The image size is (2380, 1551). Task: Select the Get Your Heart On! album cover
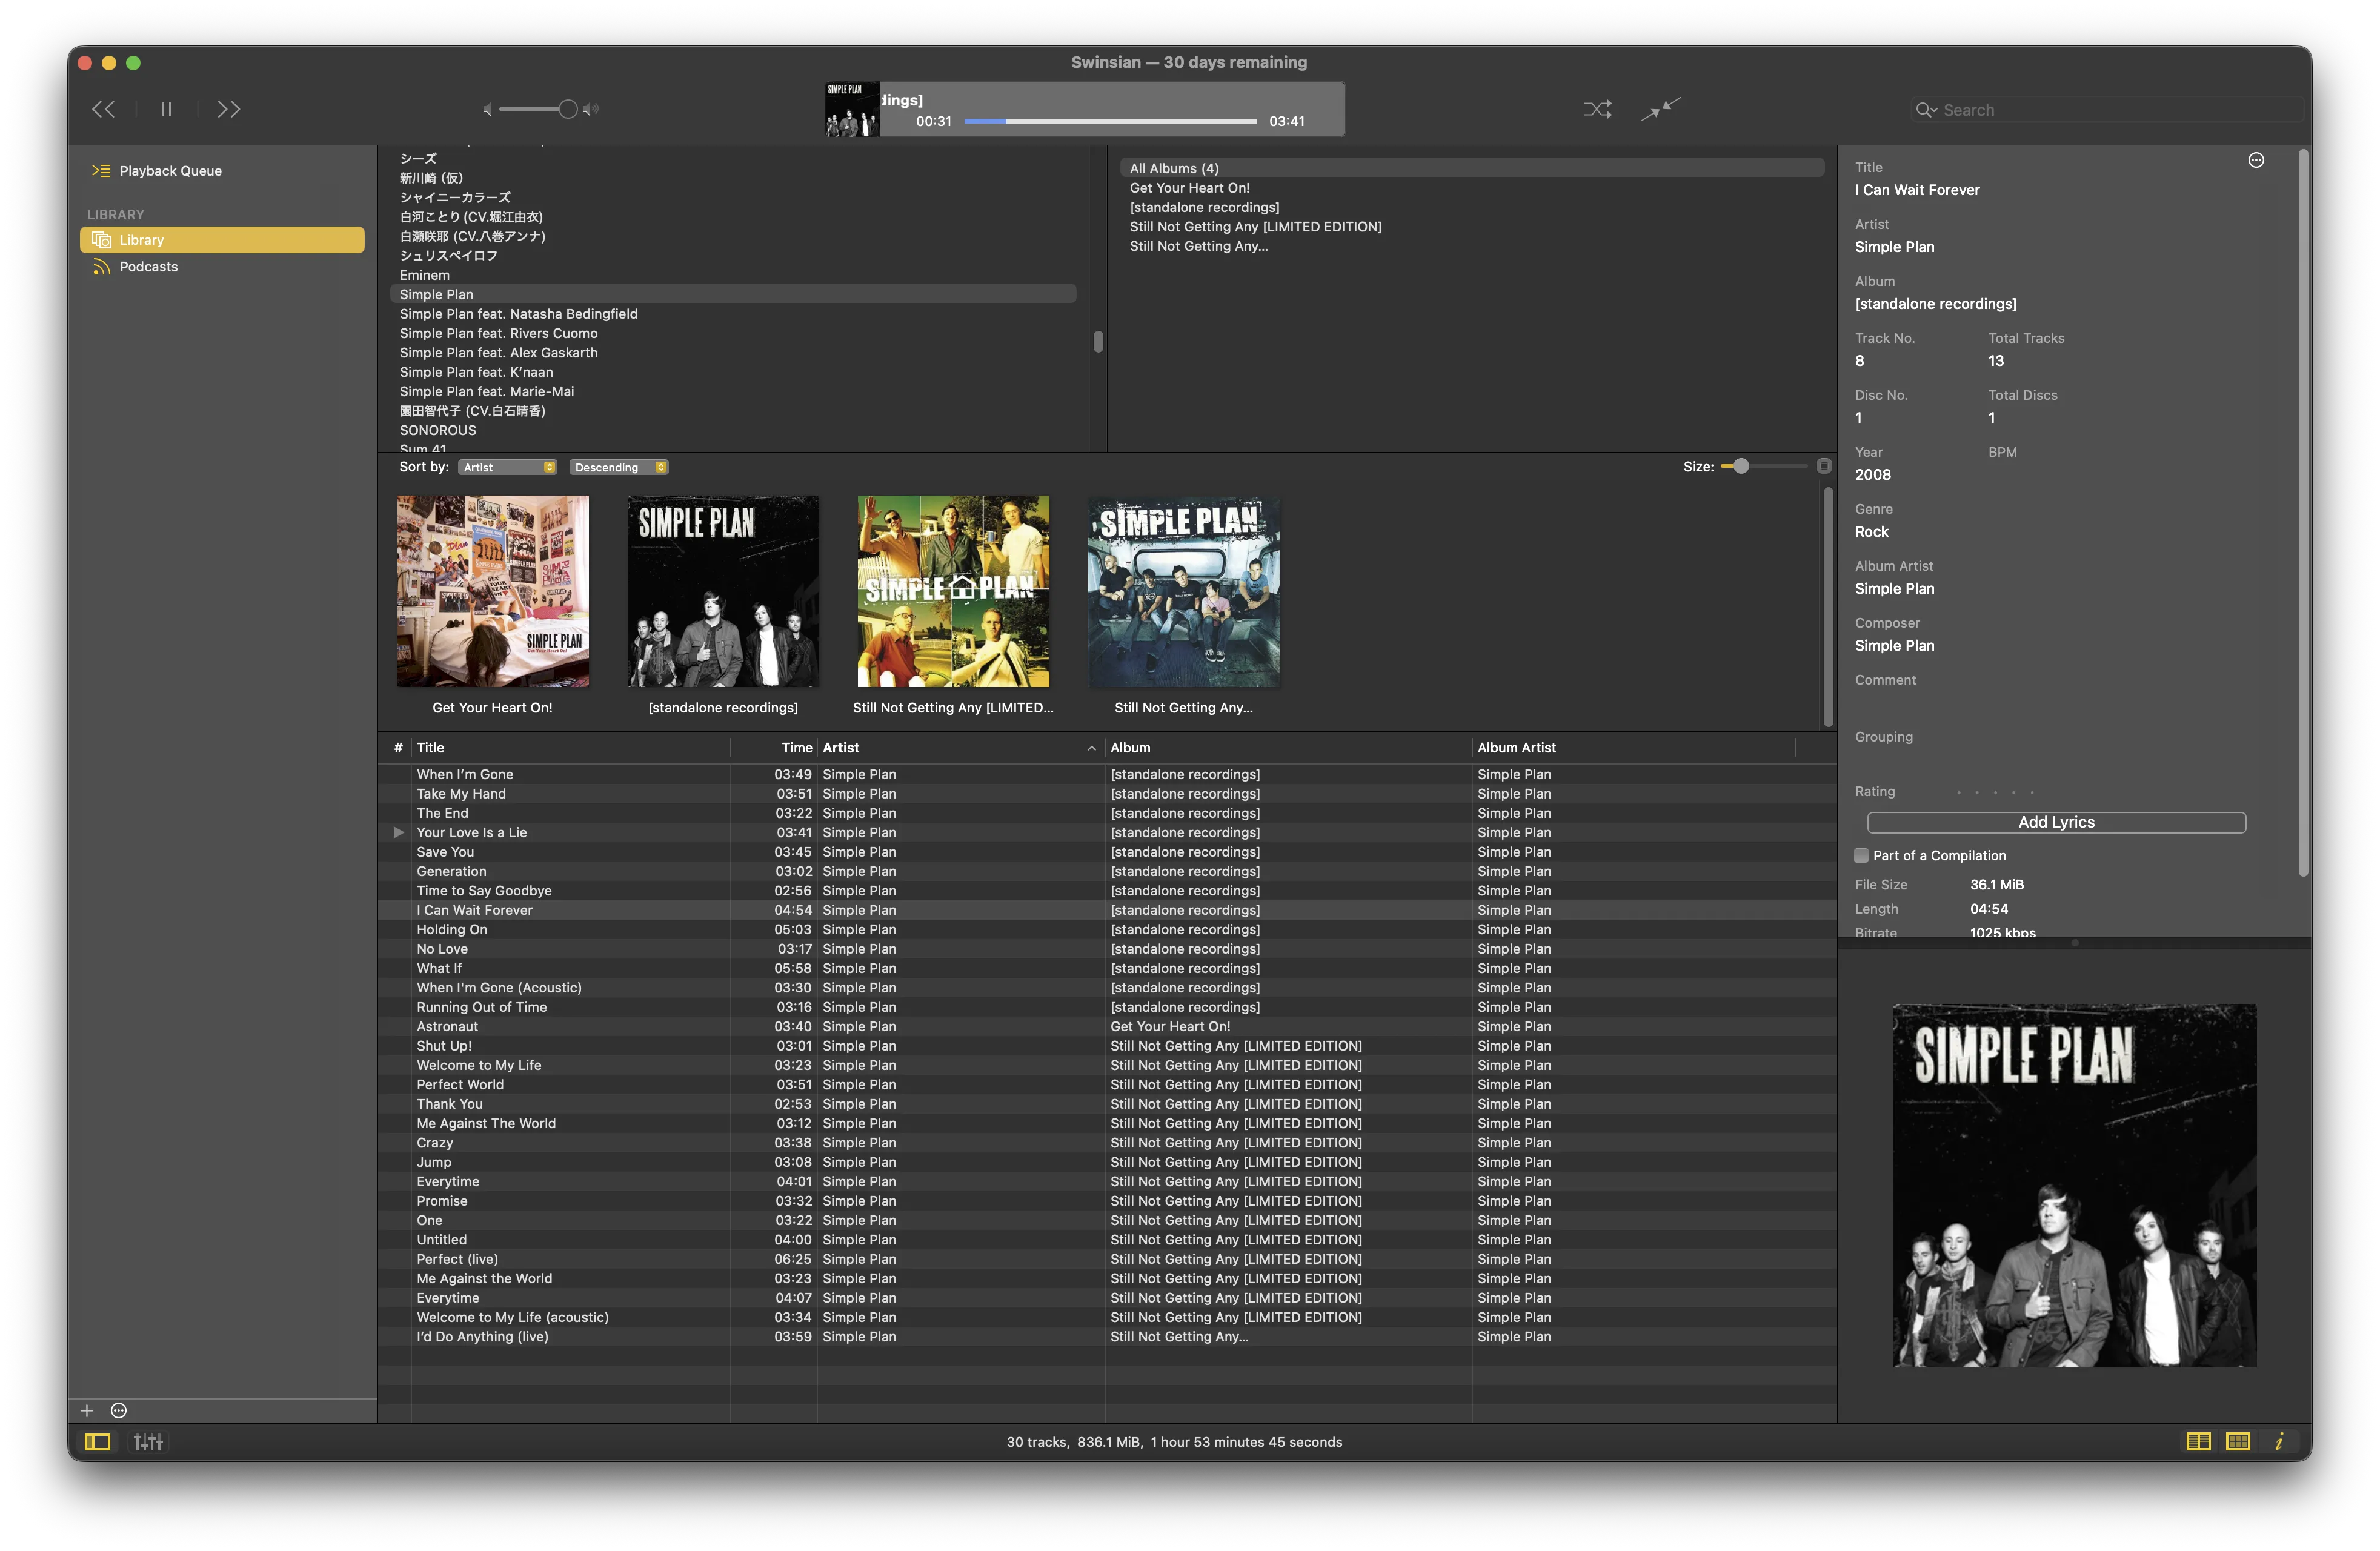[x=493, y=591]
